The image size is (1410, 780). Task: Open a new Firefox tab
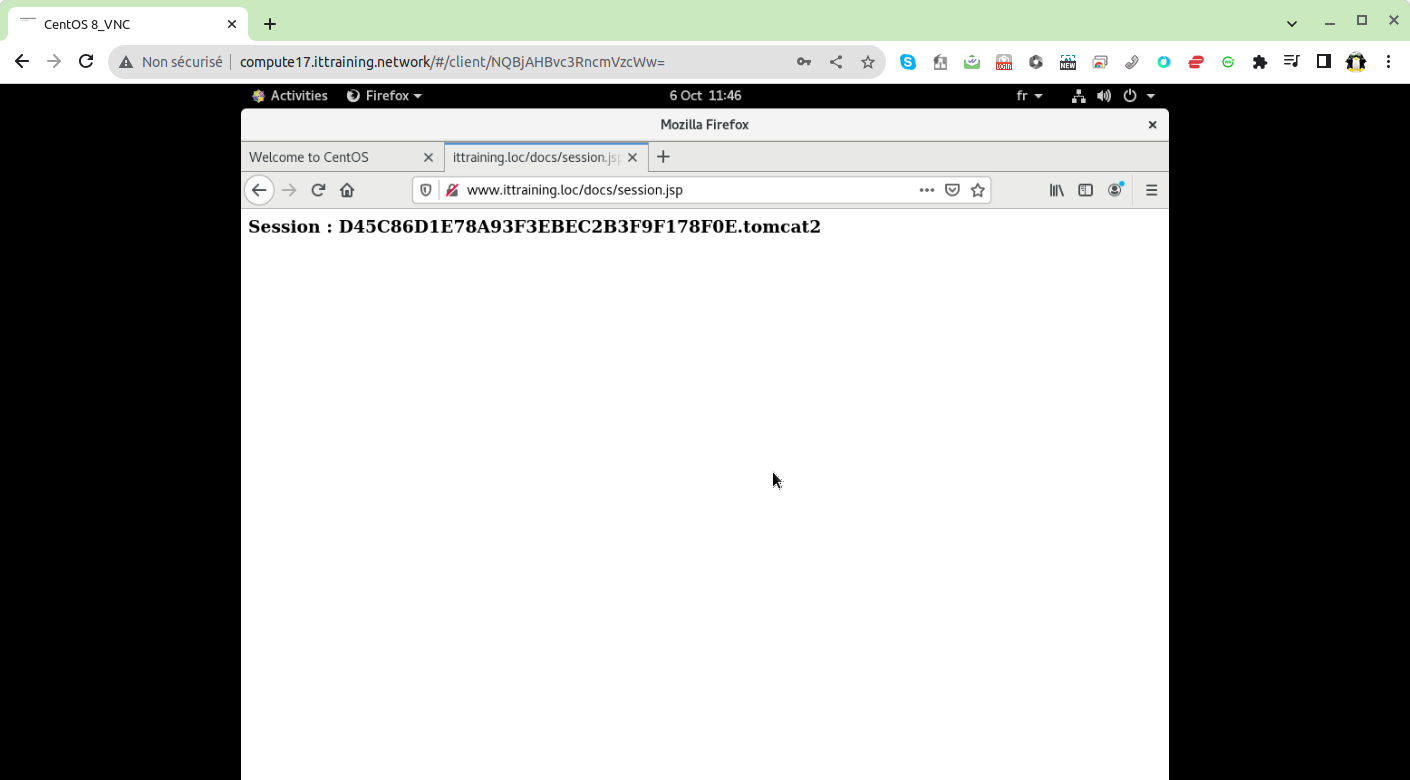663,157
